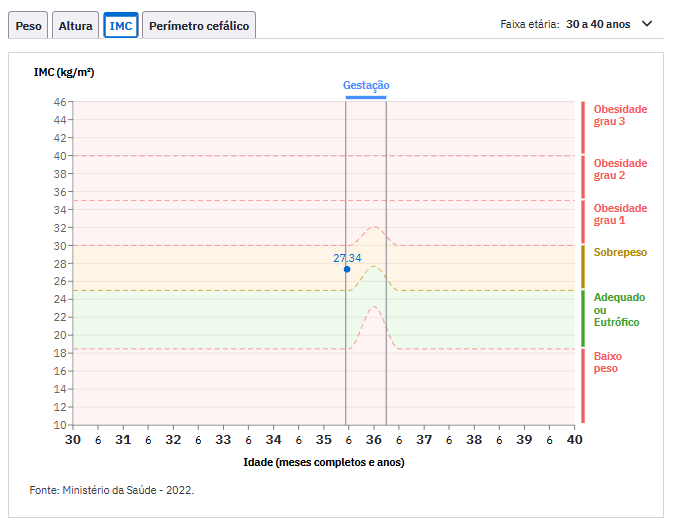Open the Faixa etária 30 a 40 anos dropdown

pyautogui.click(x=576, y=24)
